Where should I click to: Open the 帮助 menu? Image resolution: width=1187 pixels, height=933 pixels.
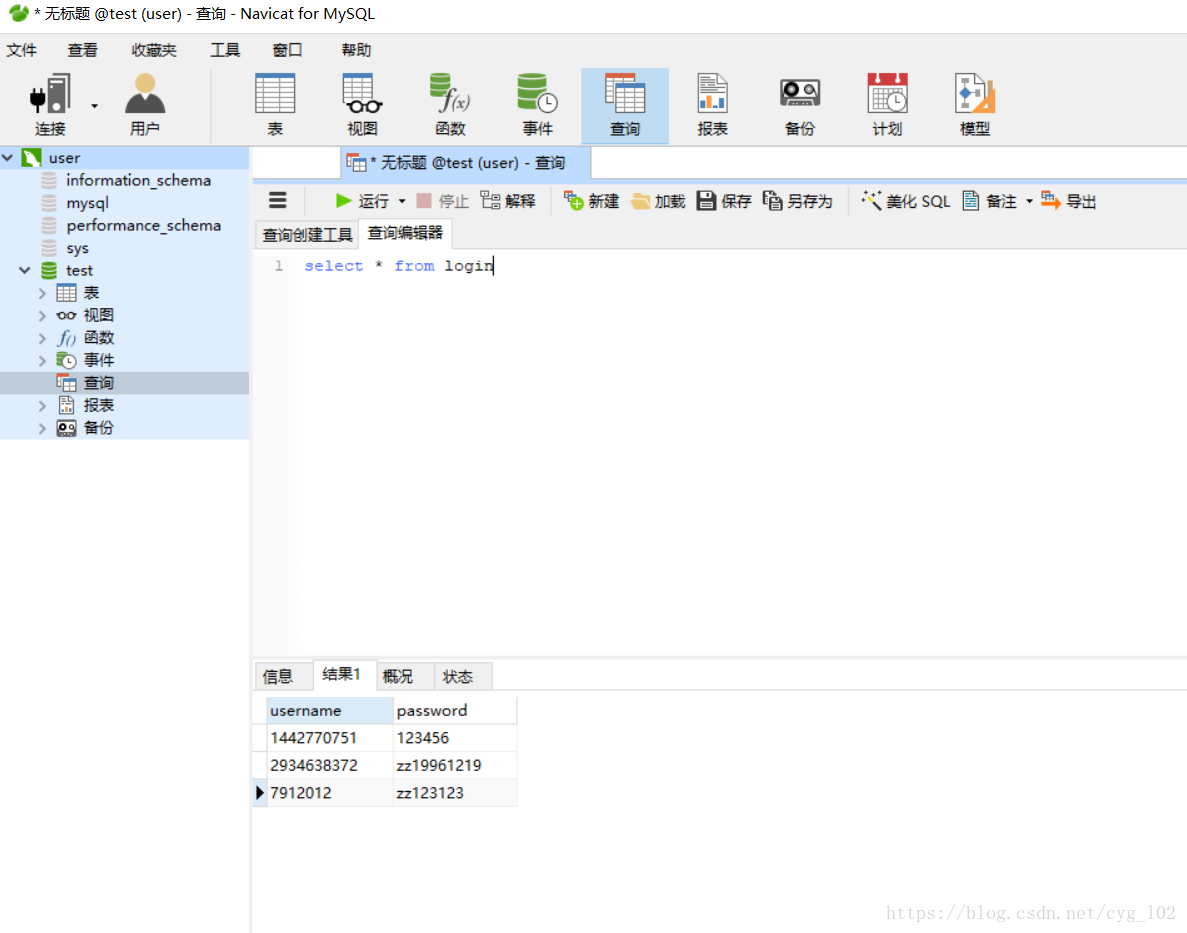click(356, 50)
